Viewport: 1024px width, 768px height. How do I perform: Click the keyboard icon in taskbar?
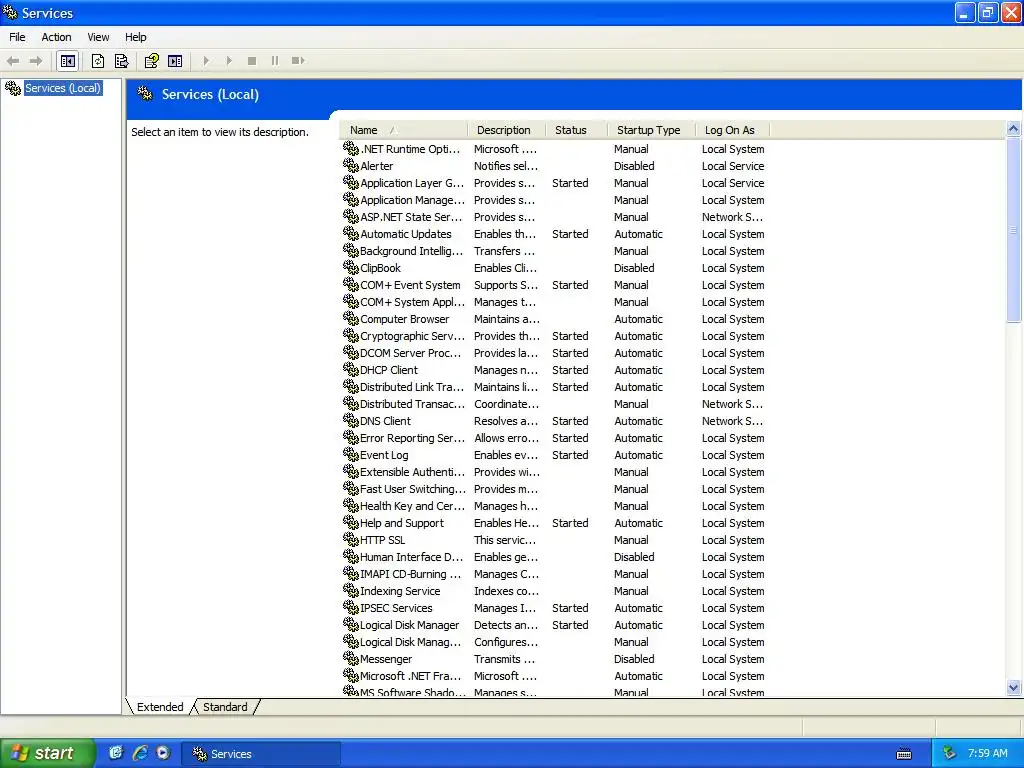904,754
